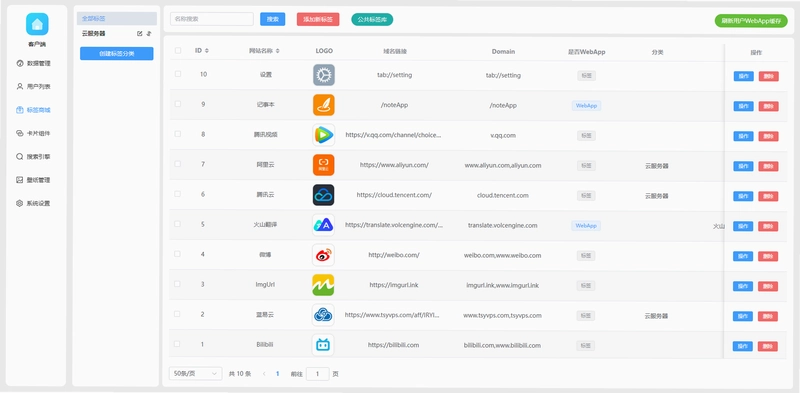800x393 pixels.
Task: Sort the table by ID column arrows
Action: pyautogui.click(x=207, y=51)
